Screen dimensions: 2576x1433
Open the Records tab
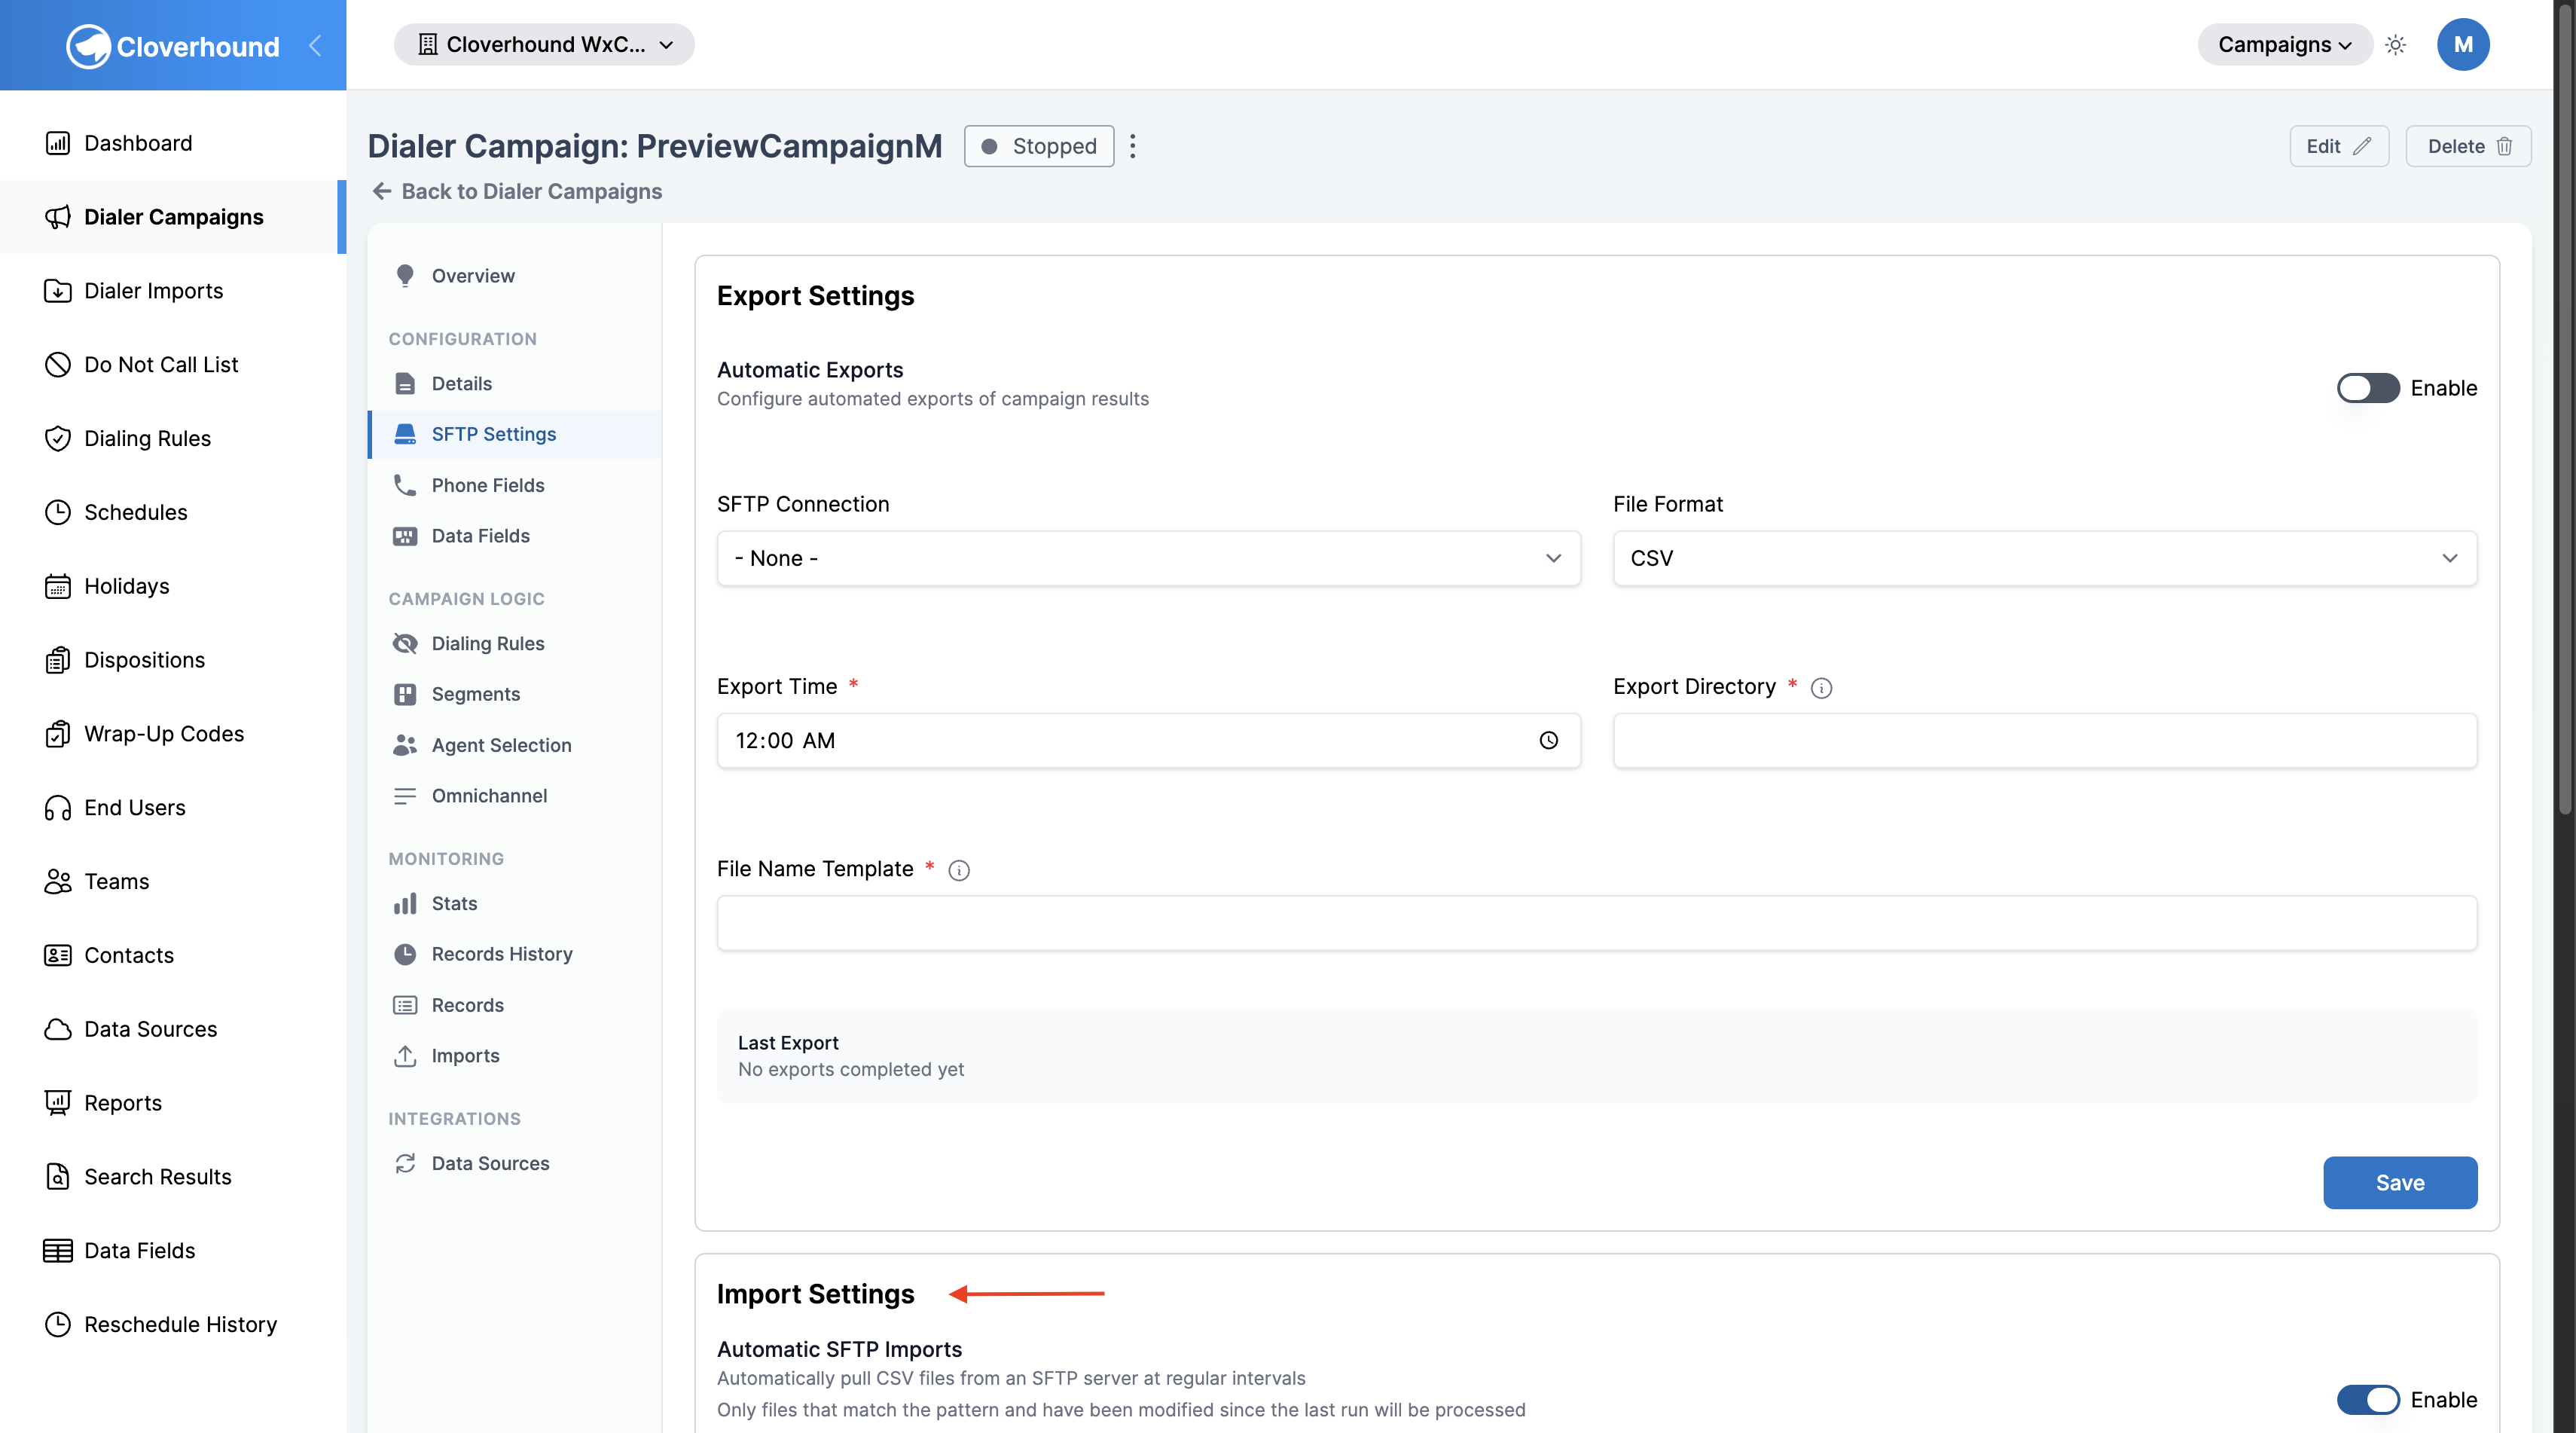(x=514, y=1005)
